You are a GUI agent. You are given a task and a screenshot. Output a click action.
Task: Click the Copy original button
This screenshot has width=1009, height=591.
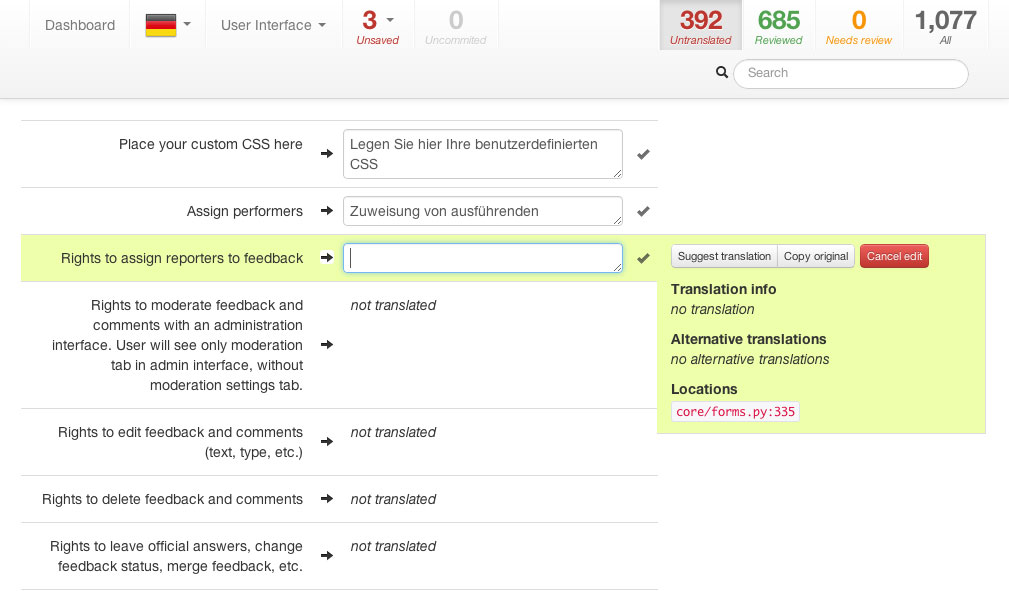pos(816,256)
